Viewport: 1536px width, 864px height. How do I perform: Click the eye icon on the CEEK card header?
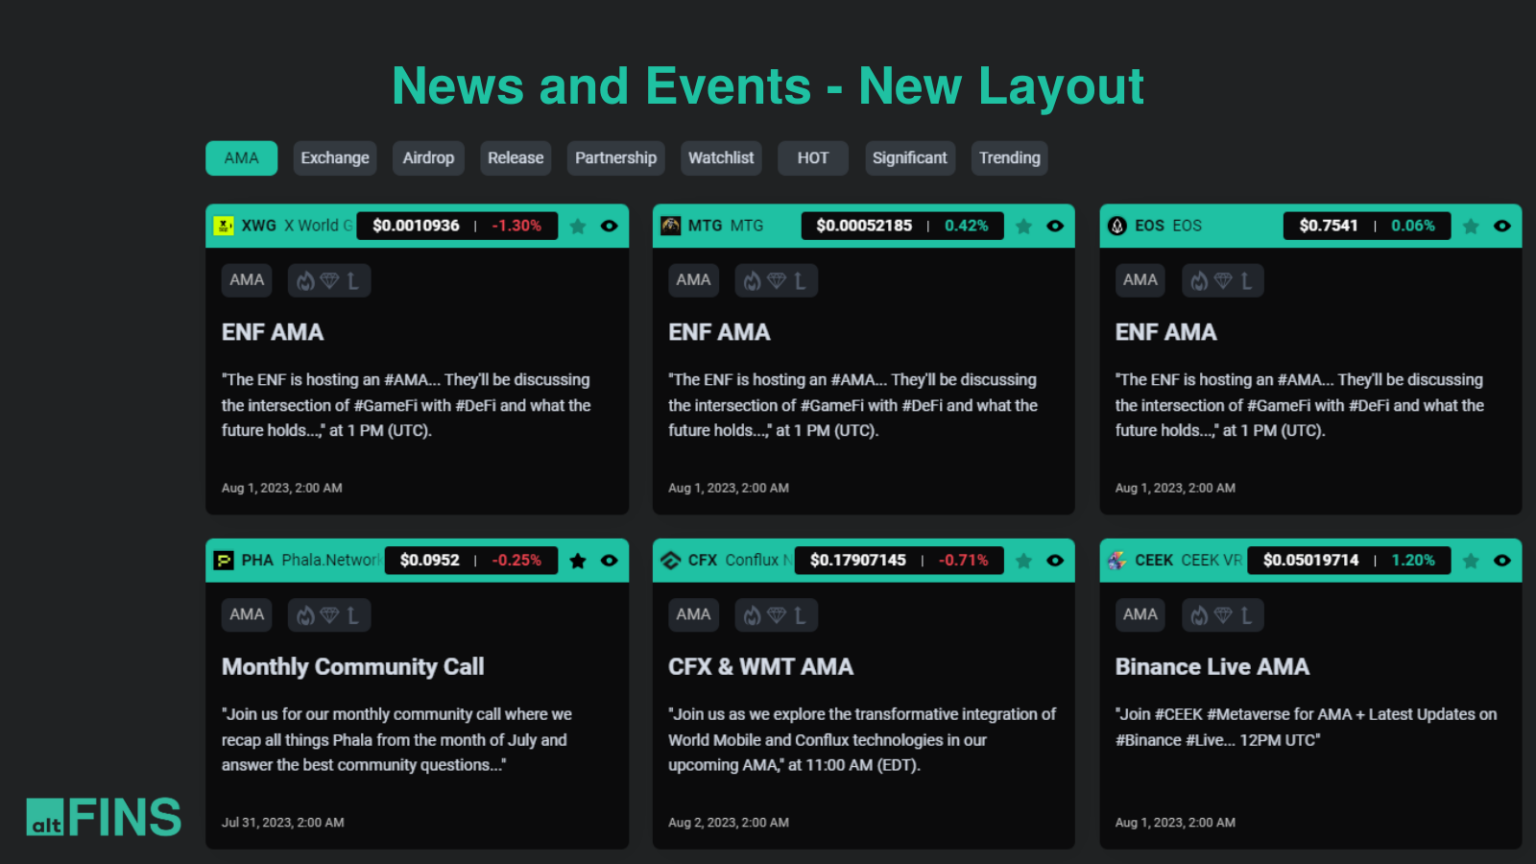click(x=1502, y=560)
